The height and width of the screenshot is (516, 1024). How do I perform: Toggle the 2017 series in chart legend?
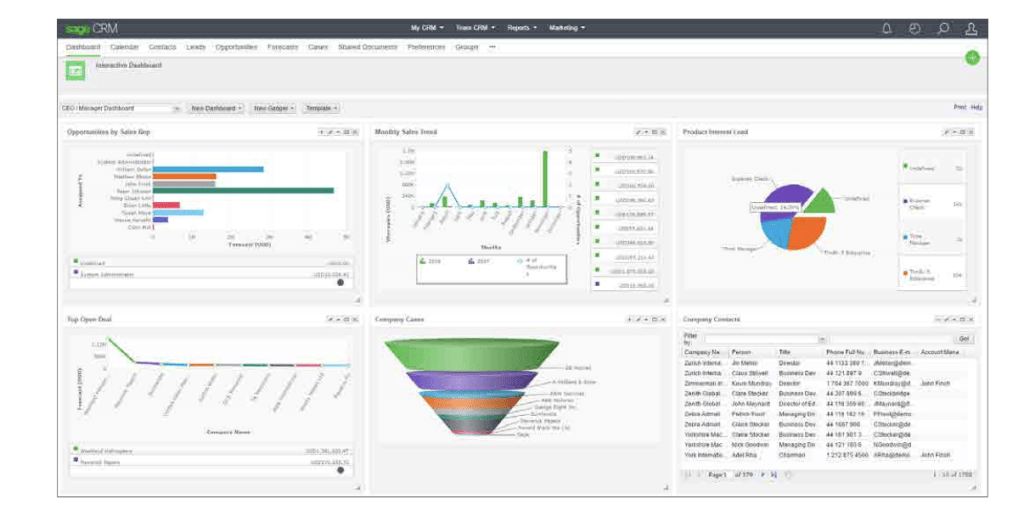click(x=481, y=260)
